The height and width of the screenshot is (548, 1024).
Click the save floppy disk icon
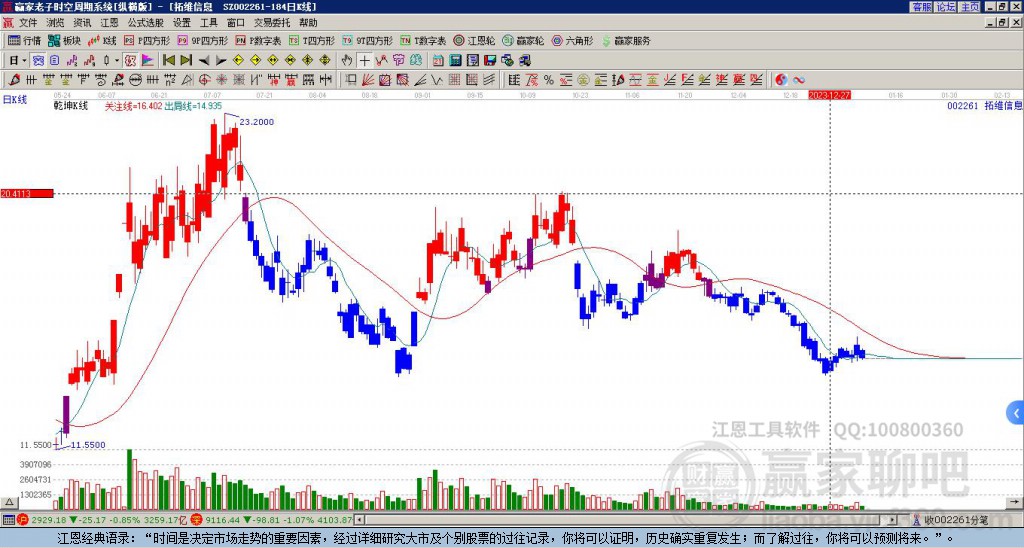click(x=490, y=61)
